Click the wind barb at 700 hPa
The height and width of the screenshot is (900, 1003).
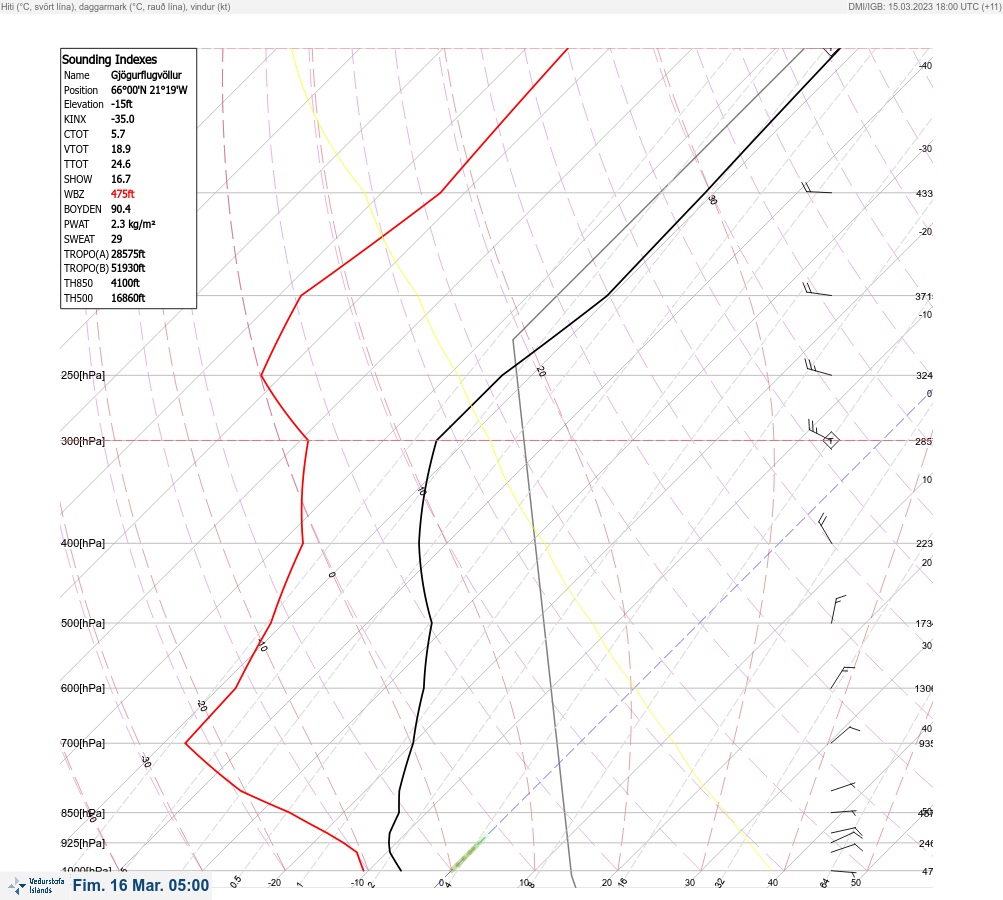click(844, 735)
